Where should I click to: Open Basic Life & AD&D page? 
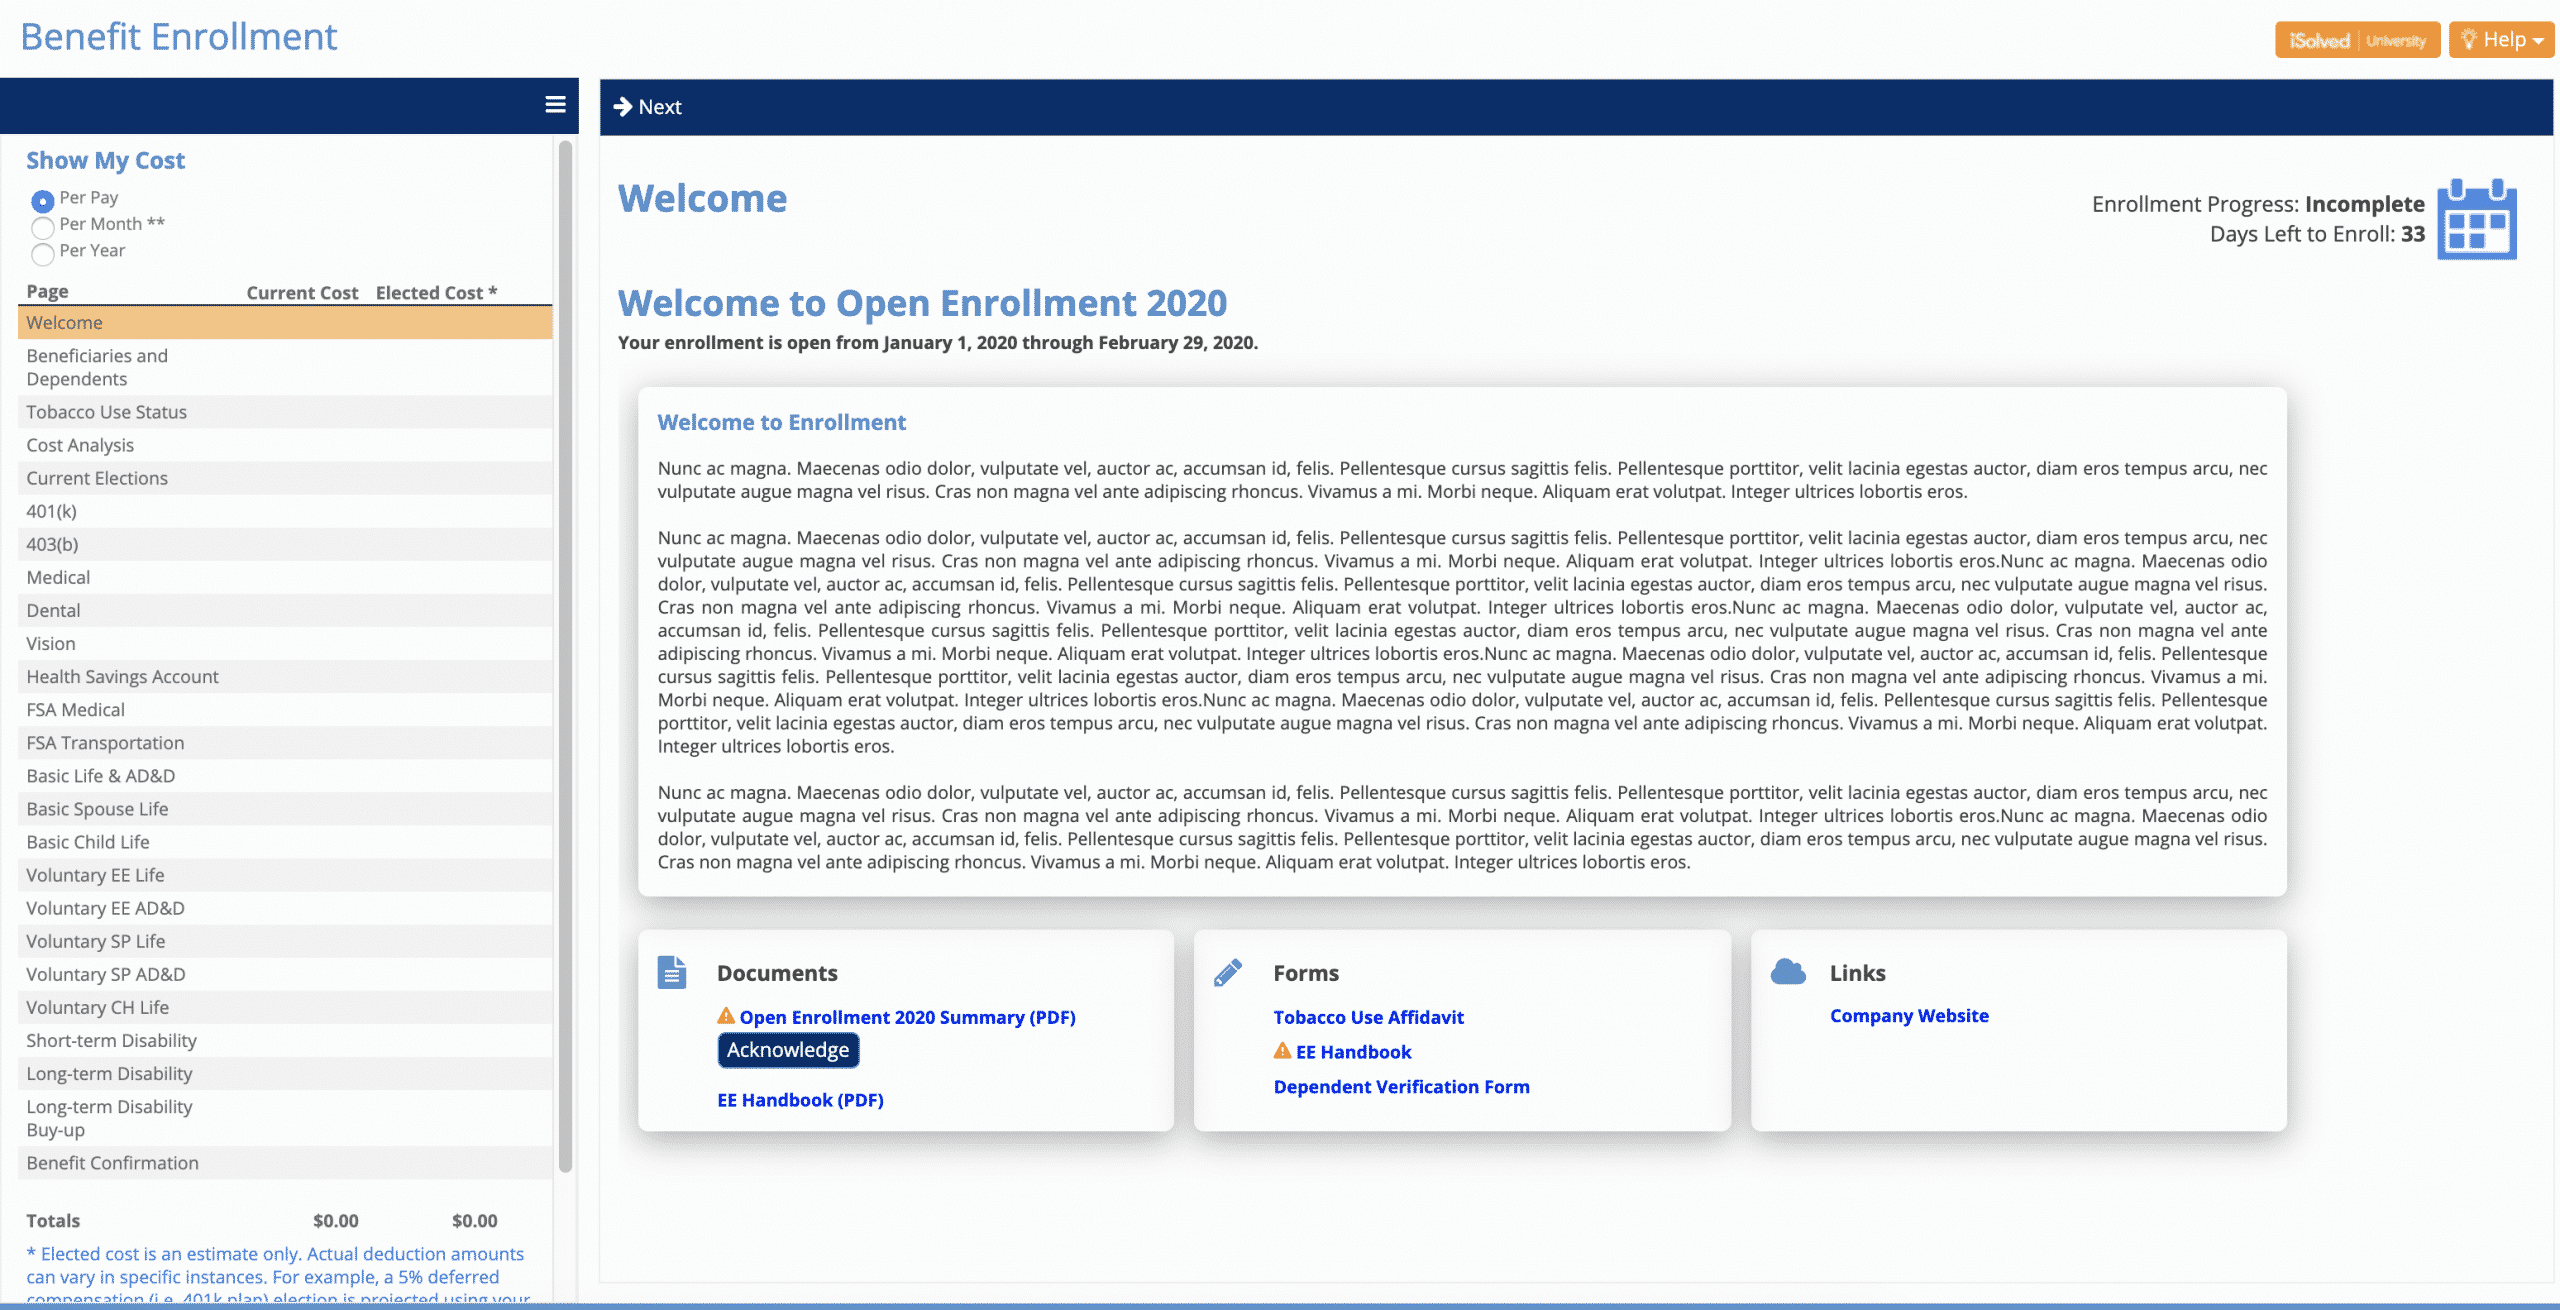(285, 775)
